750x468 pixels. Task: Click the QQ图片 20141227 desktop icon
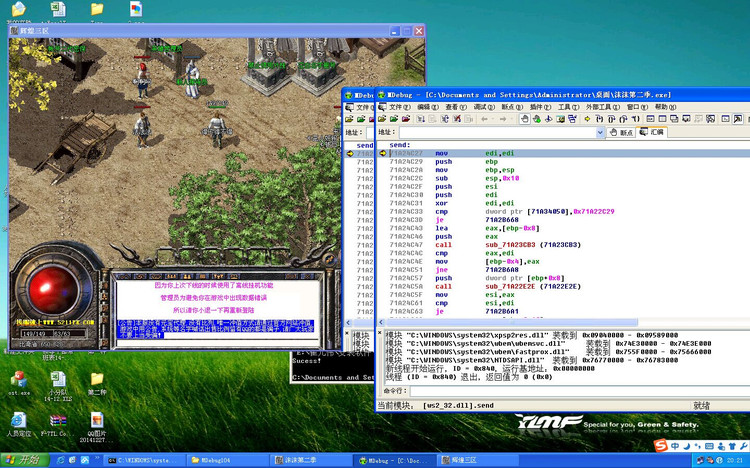[x=97, y=427]
